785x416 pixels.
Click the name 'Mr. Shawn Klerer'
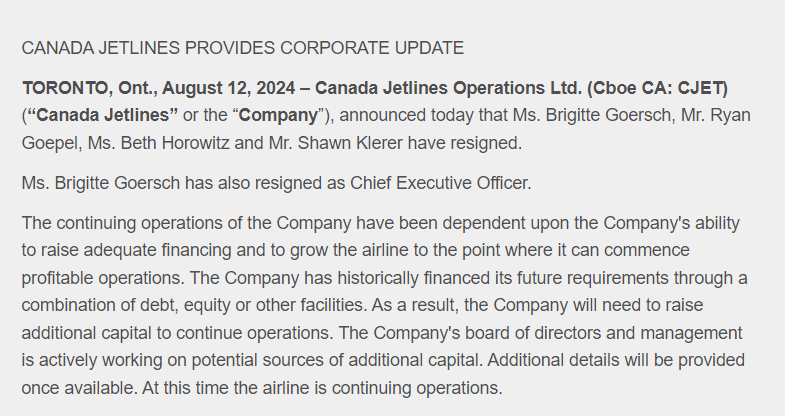335,143
